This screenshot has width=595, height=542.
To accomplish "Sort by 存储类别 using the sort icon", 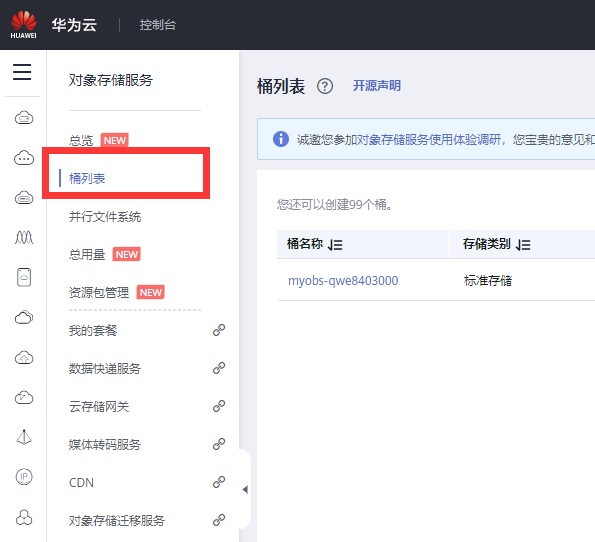I will pos(523,245).
